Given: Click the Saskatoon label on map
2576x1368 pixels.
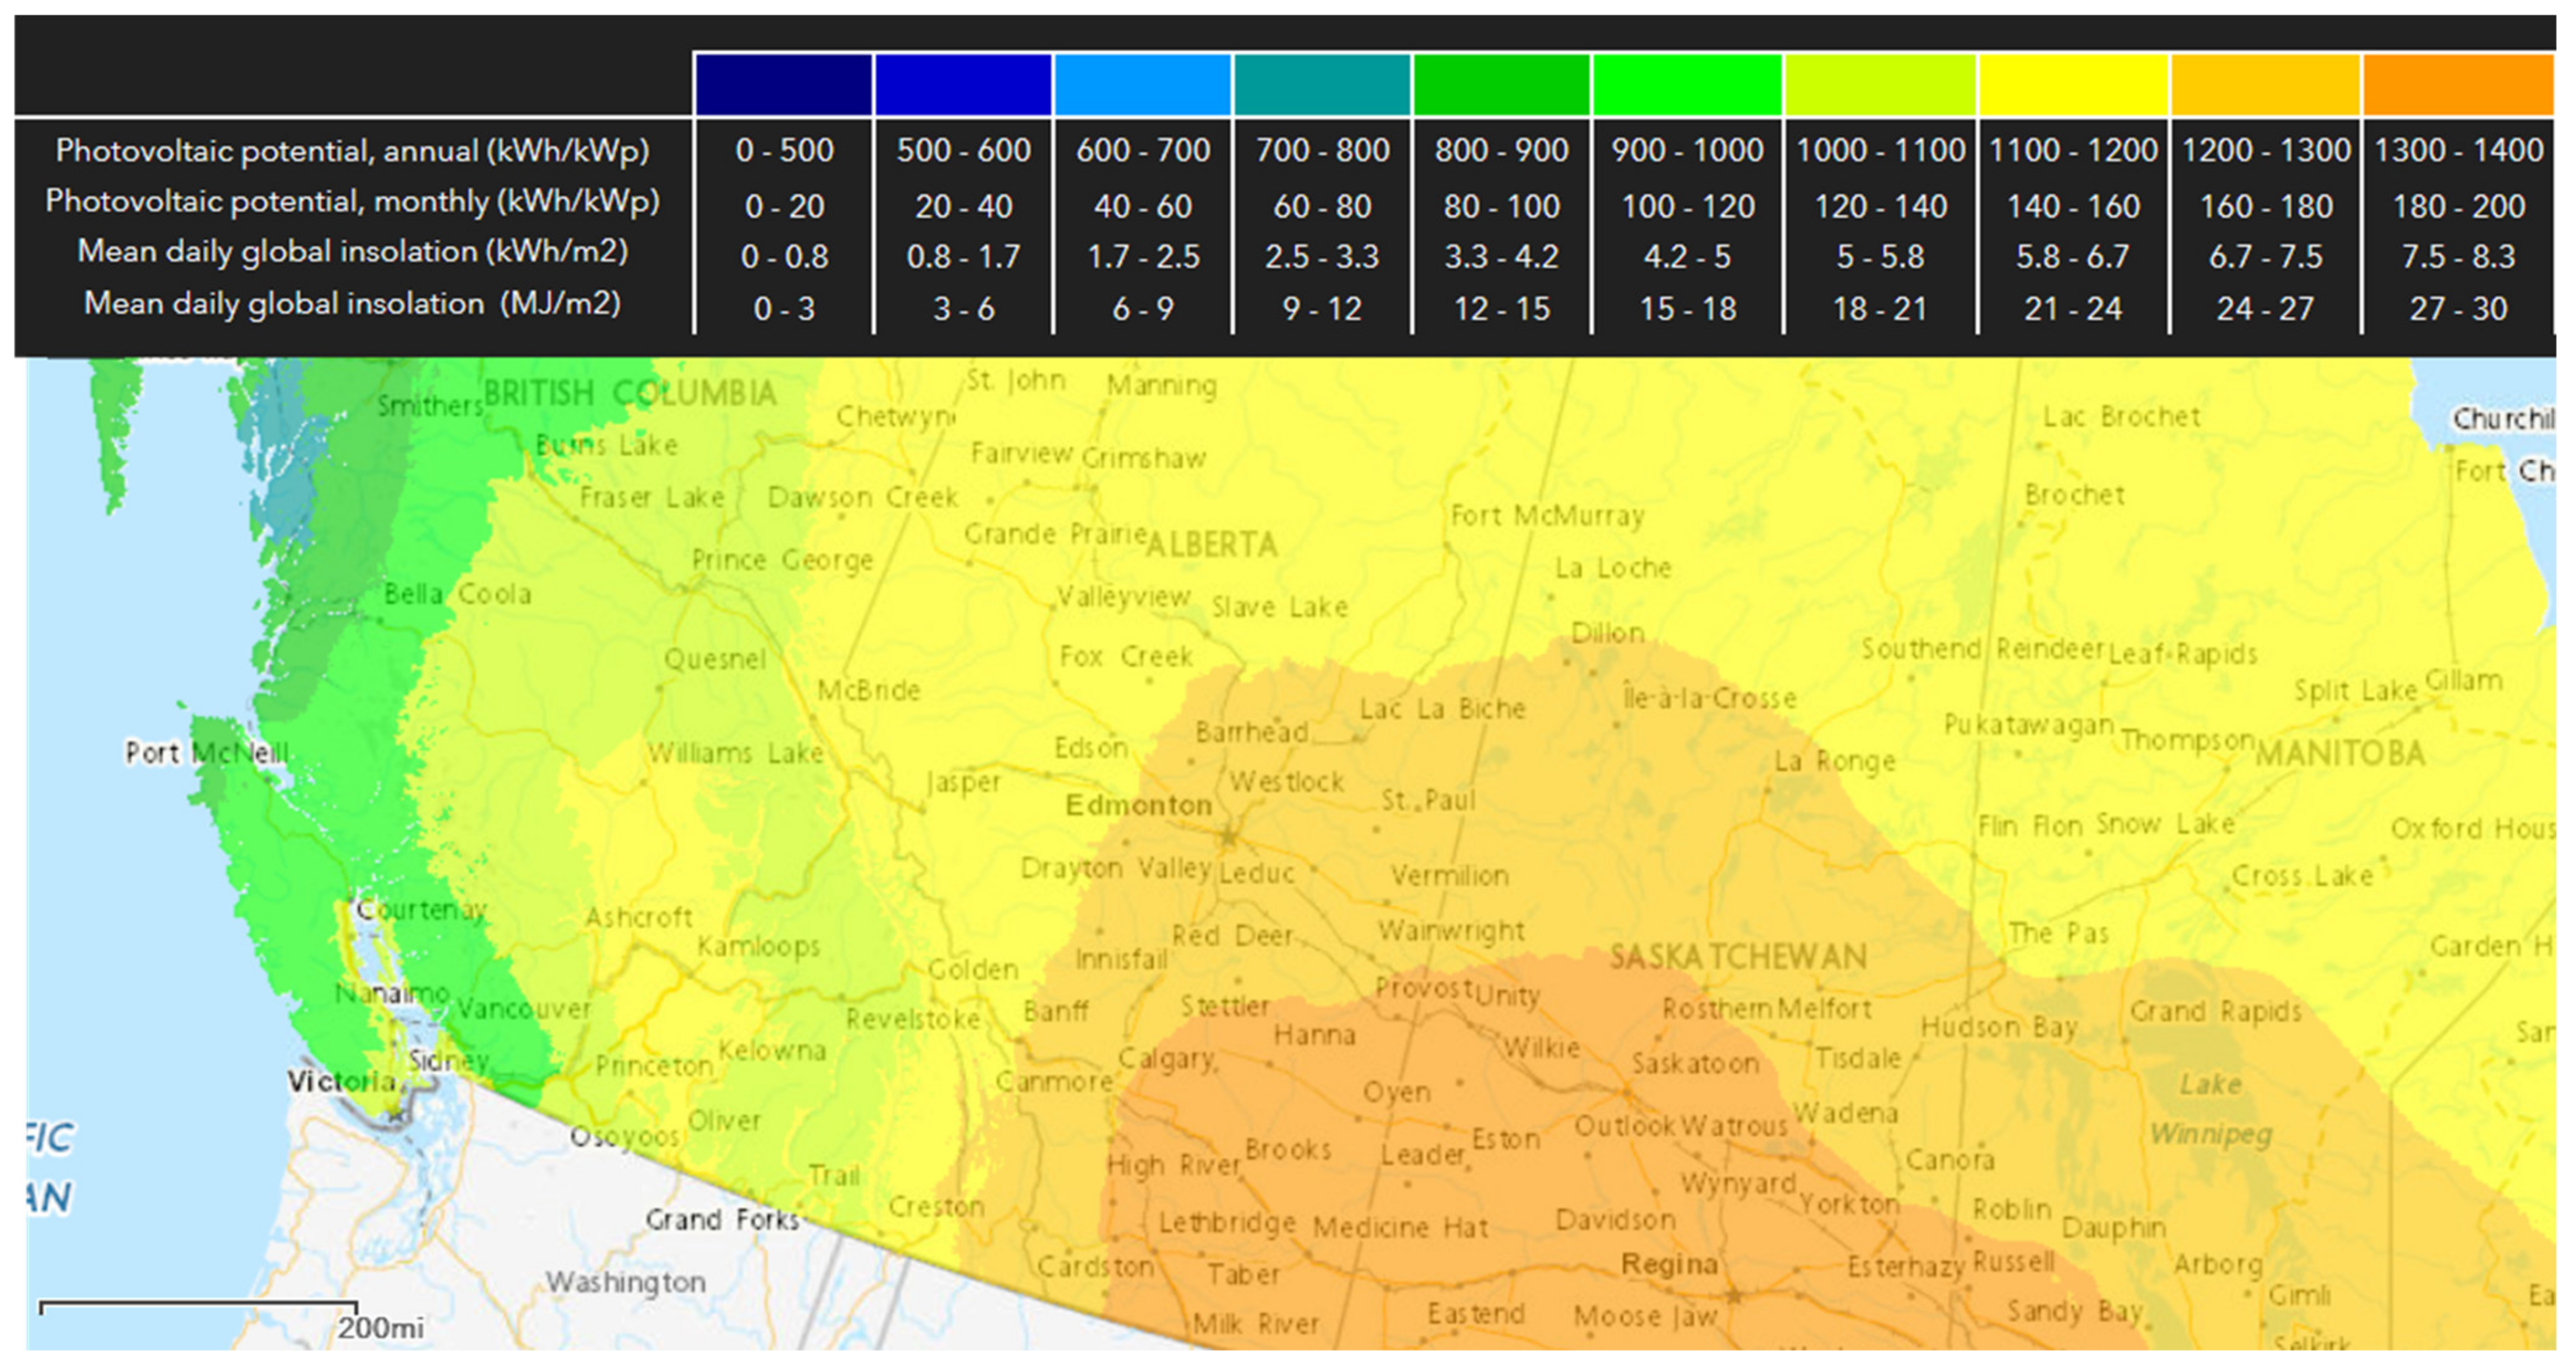Looking at the screenshot, I should coord(1695,1063).
